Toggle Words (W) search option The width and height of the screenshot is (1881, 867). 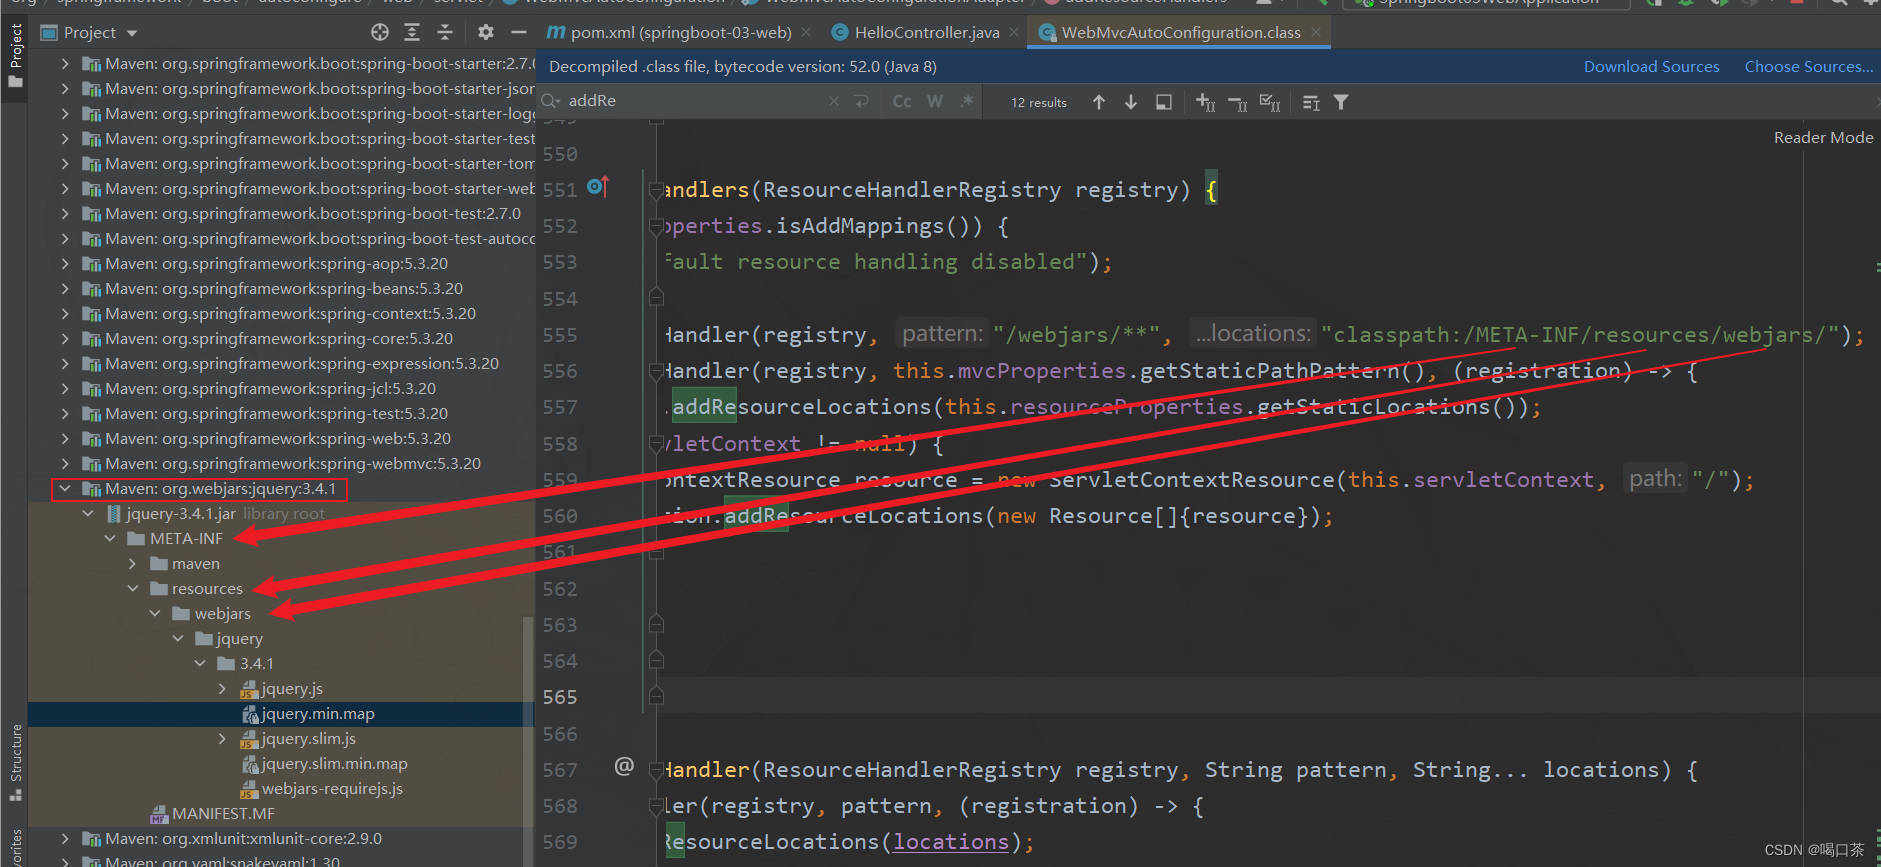click(935, 101)
